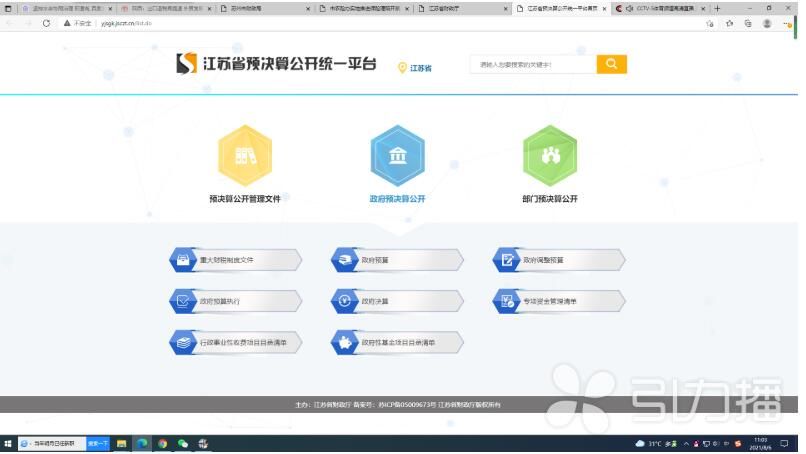Click the 31°C weather tray widget

click(x=656, y=443)
